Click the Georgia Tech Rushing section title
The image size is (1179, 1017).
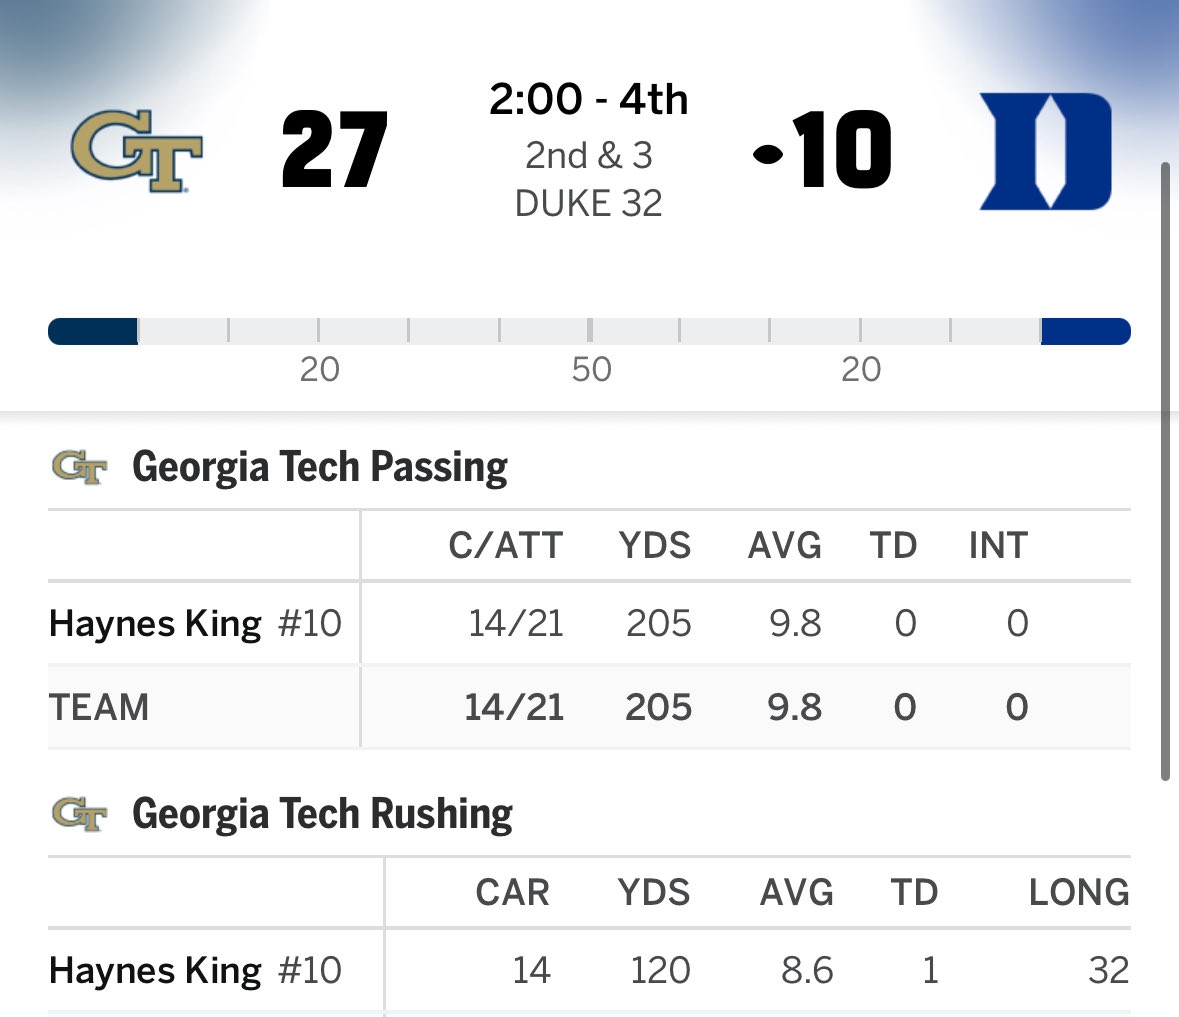click(x=322, y=814)
